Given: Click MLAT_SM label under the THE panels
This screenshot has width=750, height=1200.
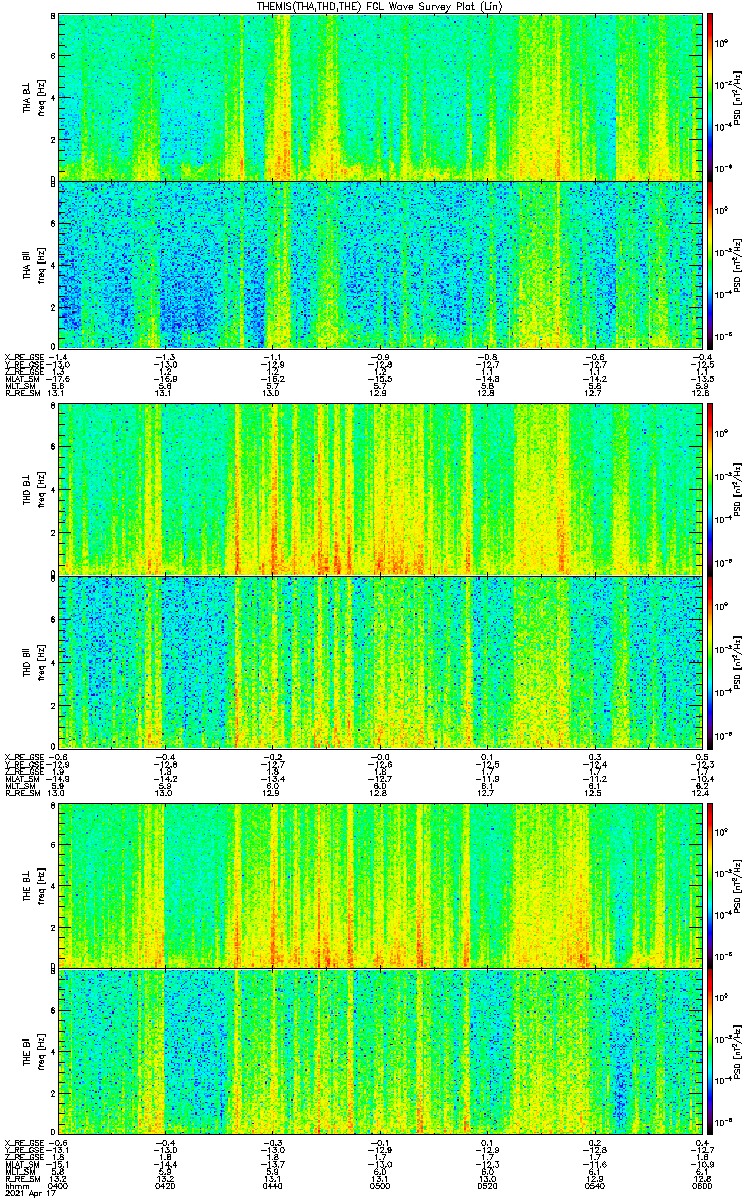Looking at the screenshot, I should [22, 1163].
